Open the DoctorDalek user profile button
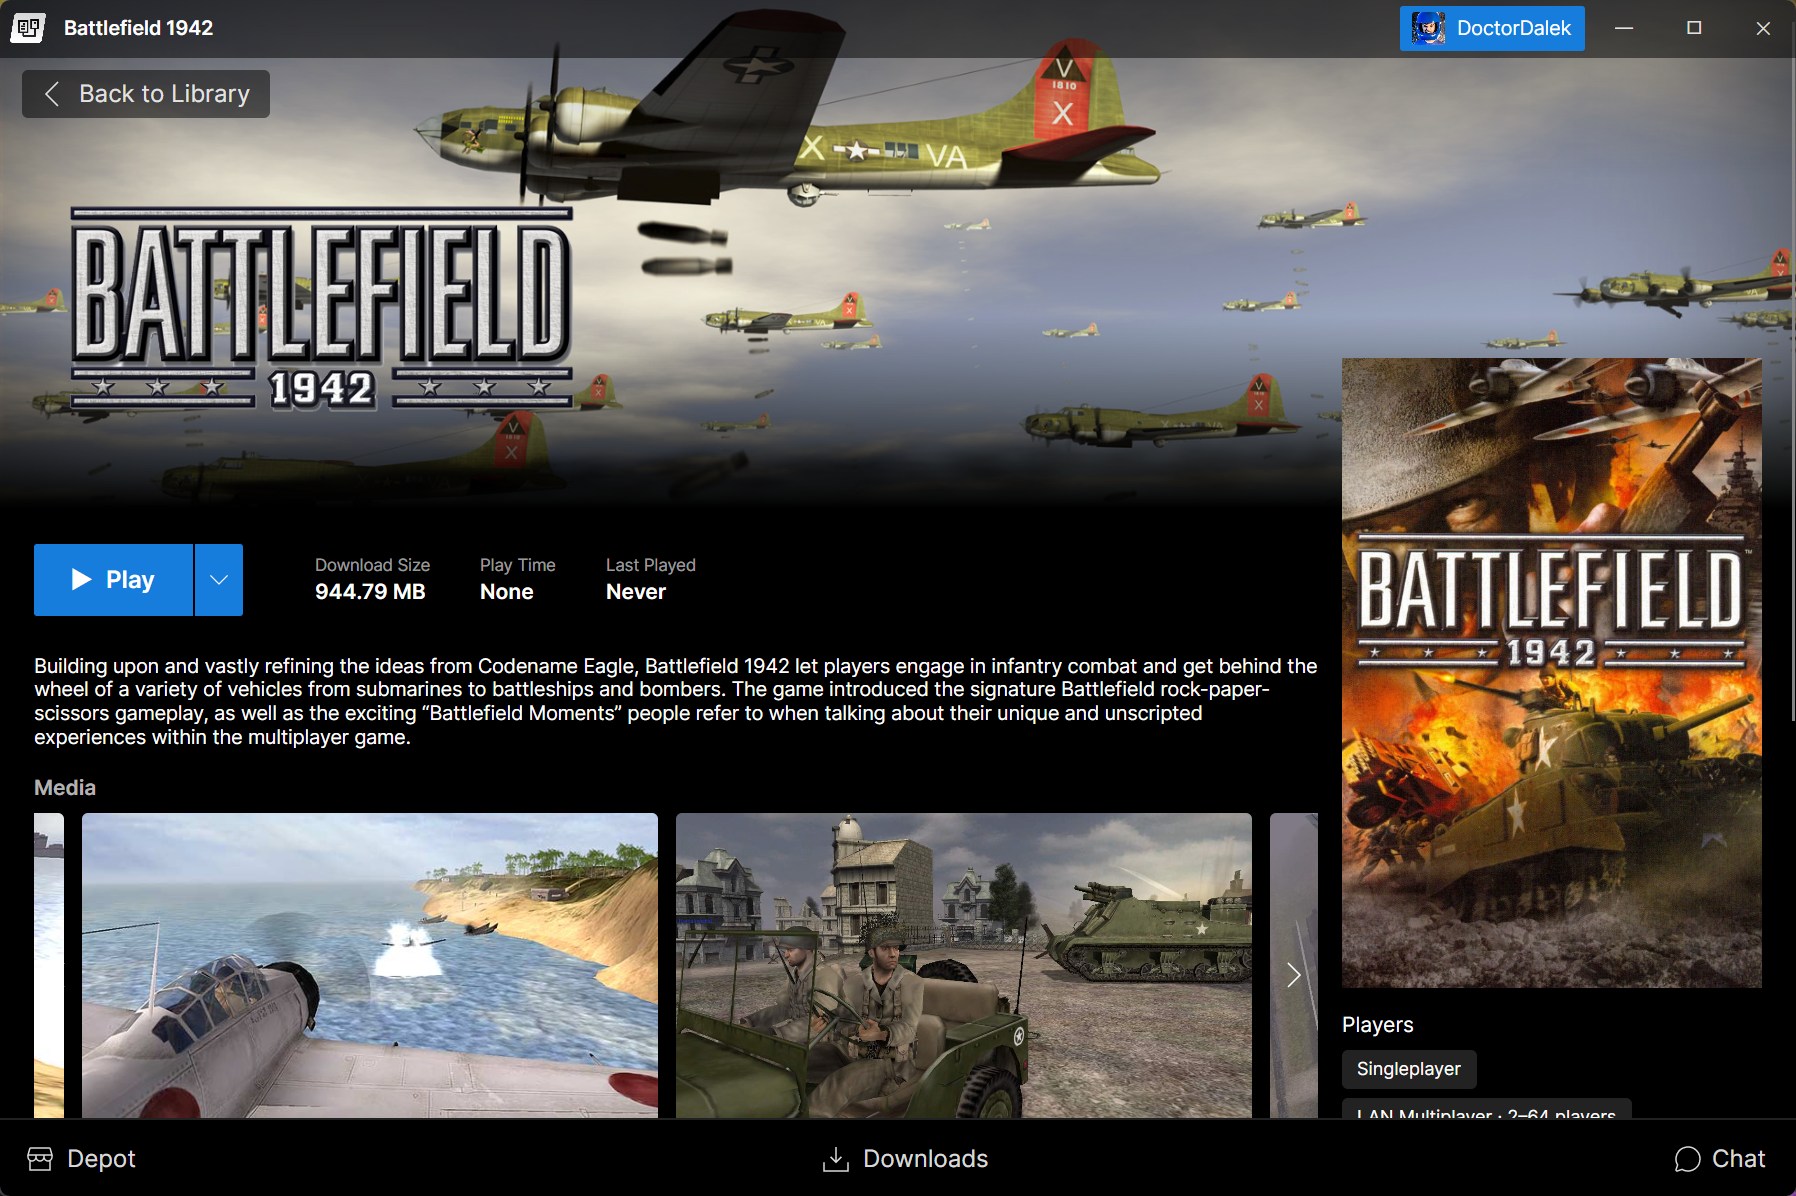 tap(1492, 28)
